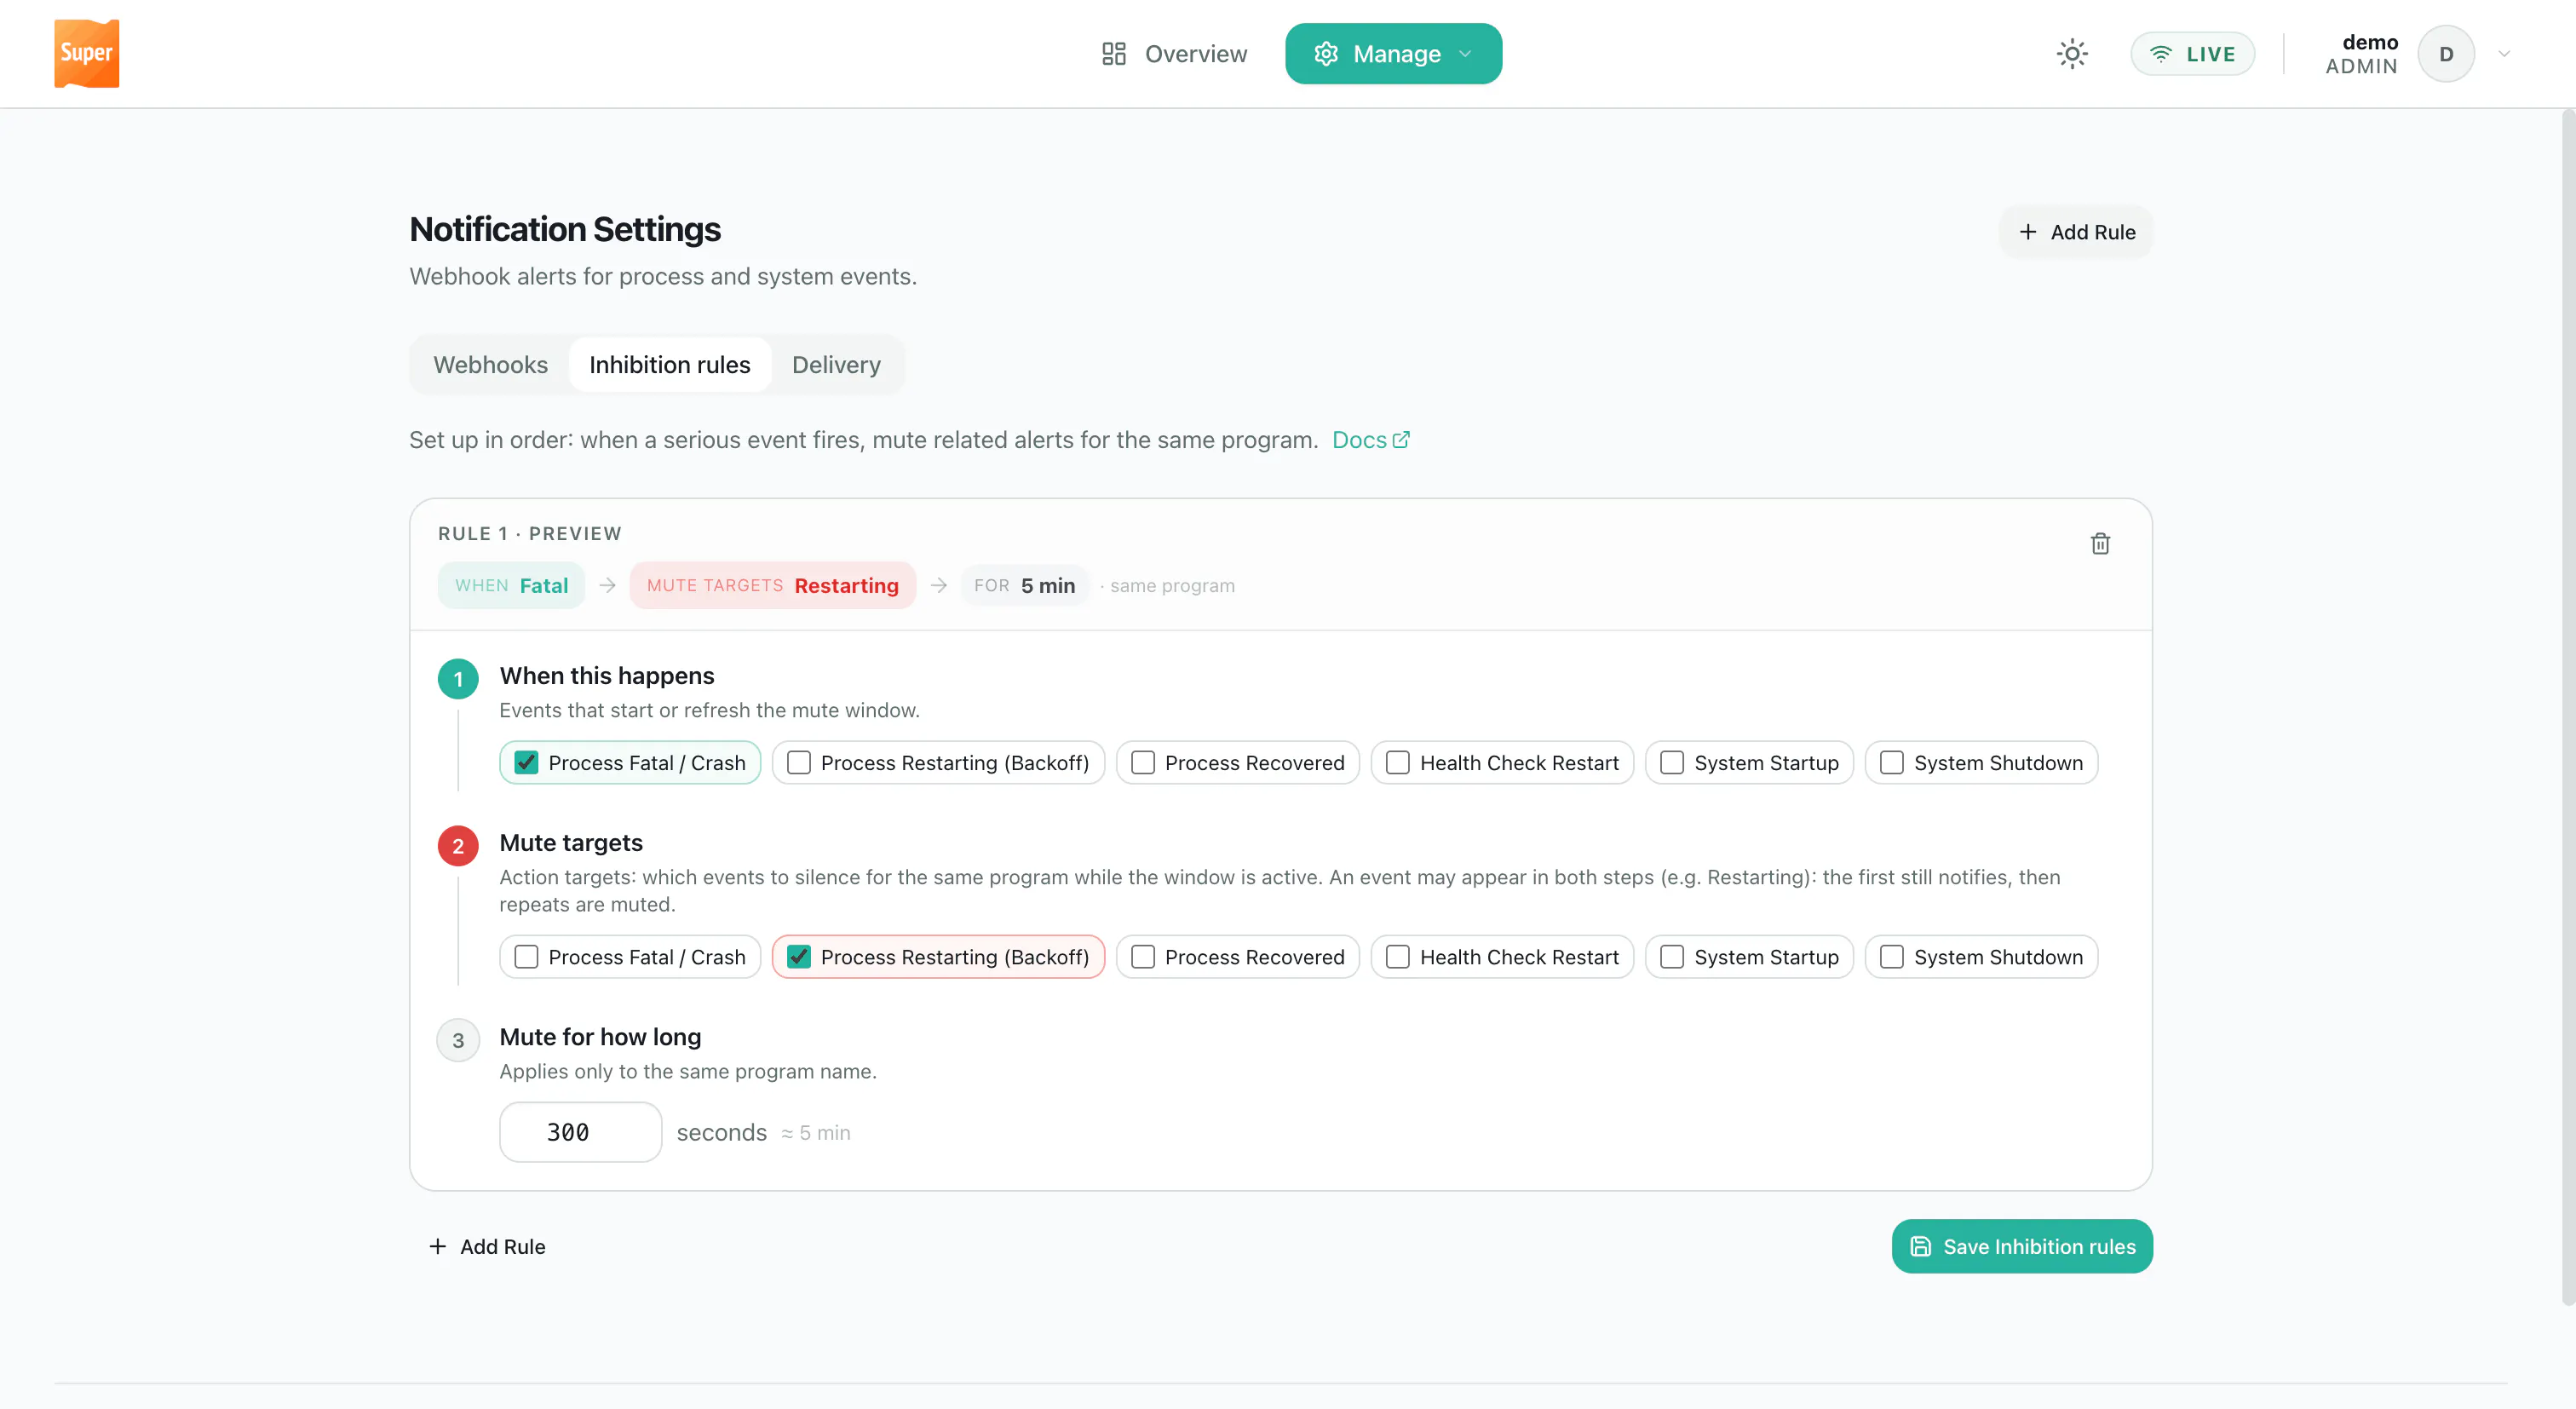Click Add Rule button below the rule card

(487, 1246)
